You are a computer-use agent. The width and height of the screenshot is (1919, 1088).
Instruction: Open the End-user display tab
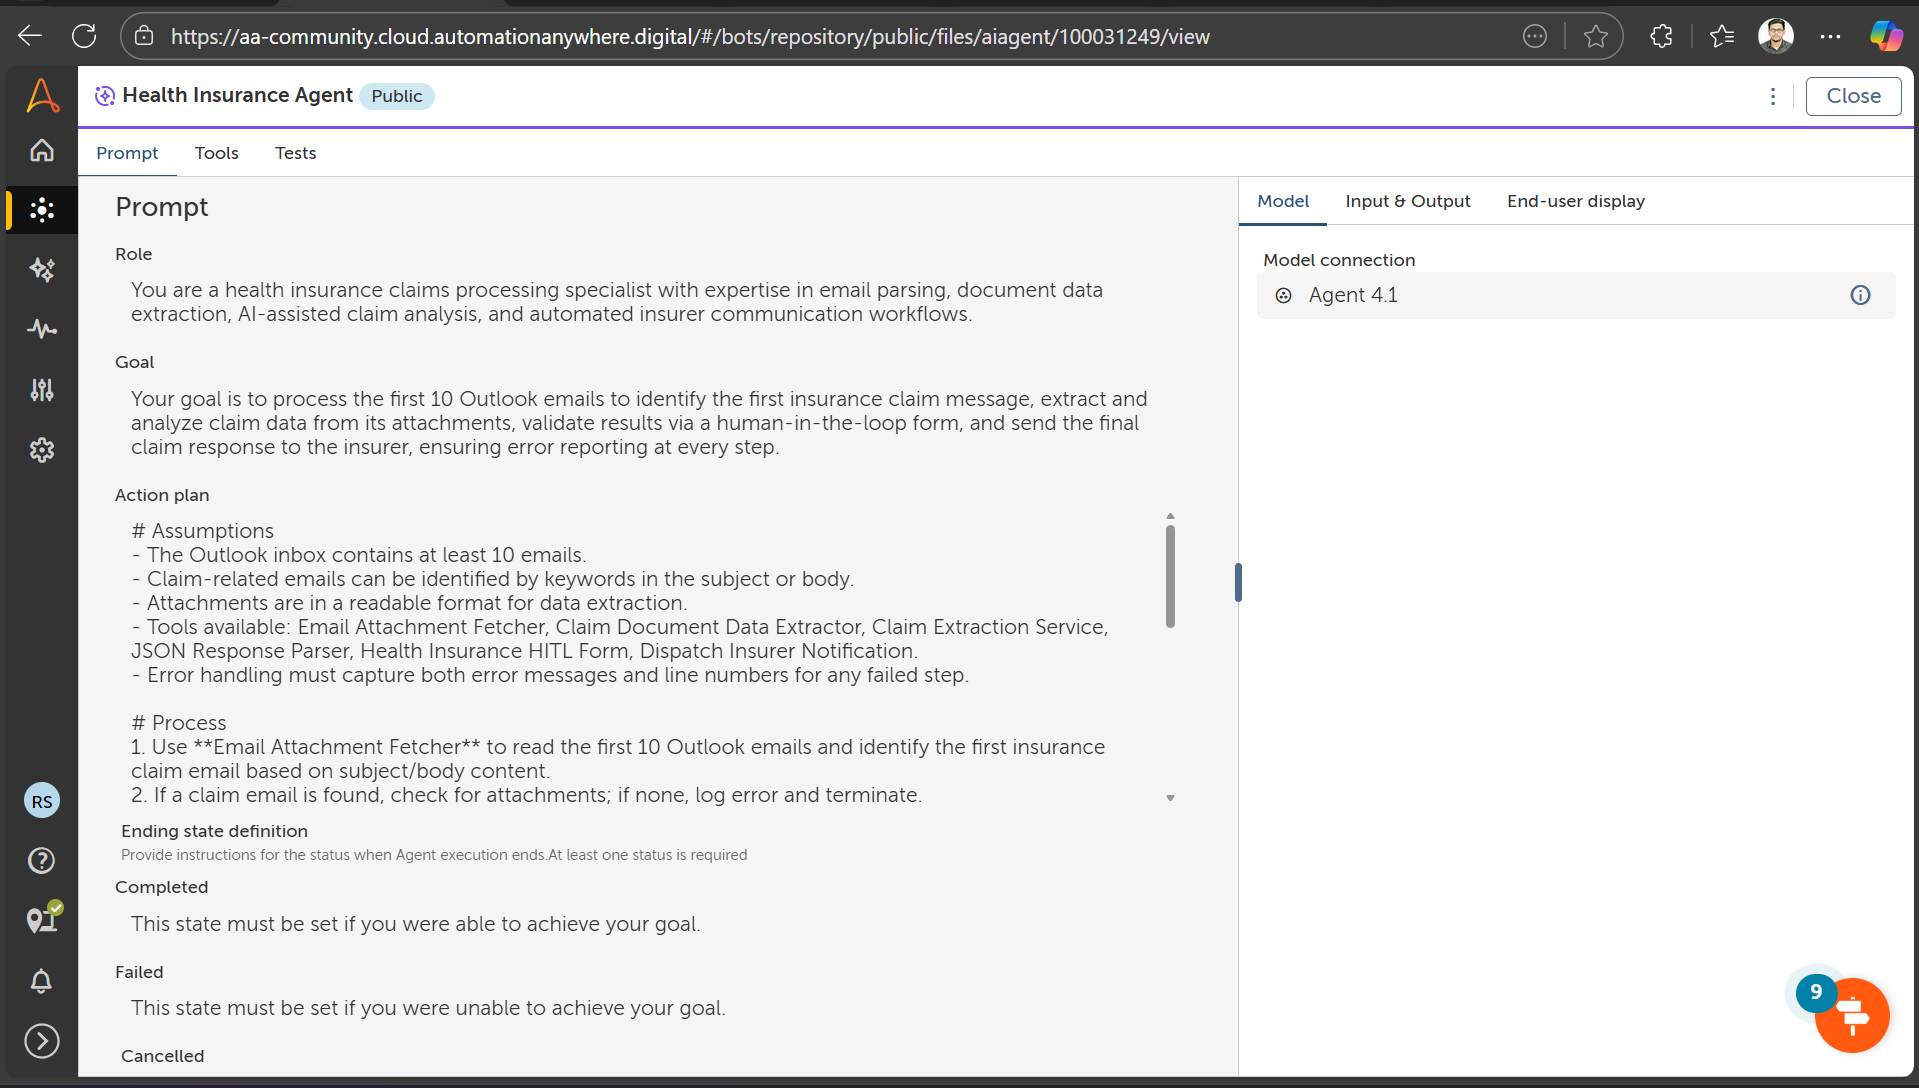(x=1575, y=201)
